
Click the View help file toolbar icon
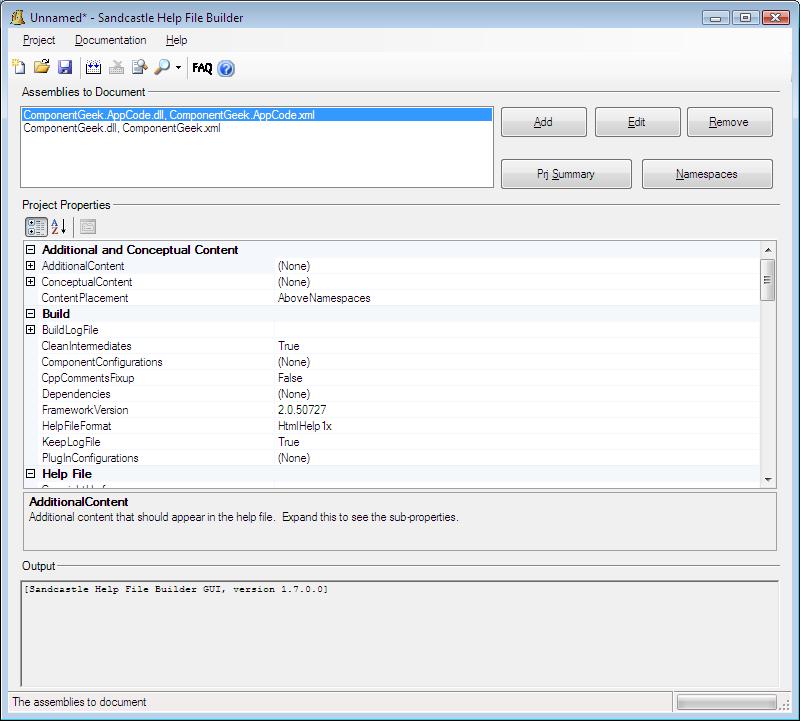click(139, 67)
